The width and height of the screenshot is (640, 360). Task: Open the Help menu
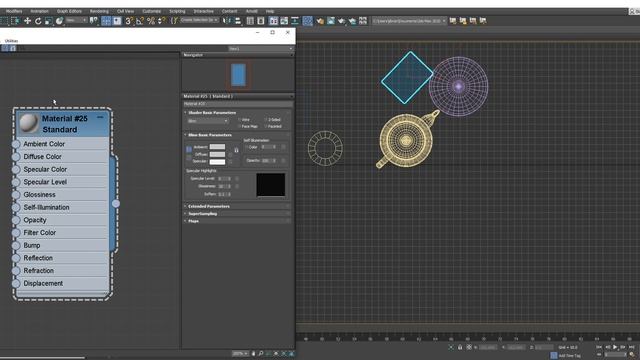(x=270, y=11)
